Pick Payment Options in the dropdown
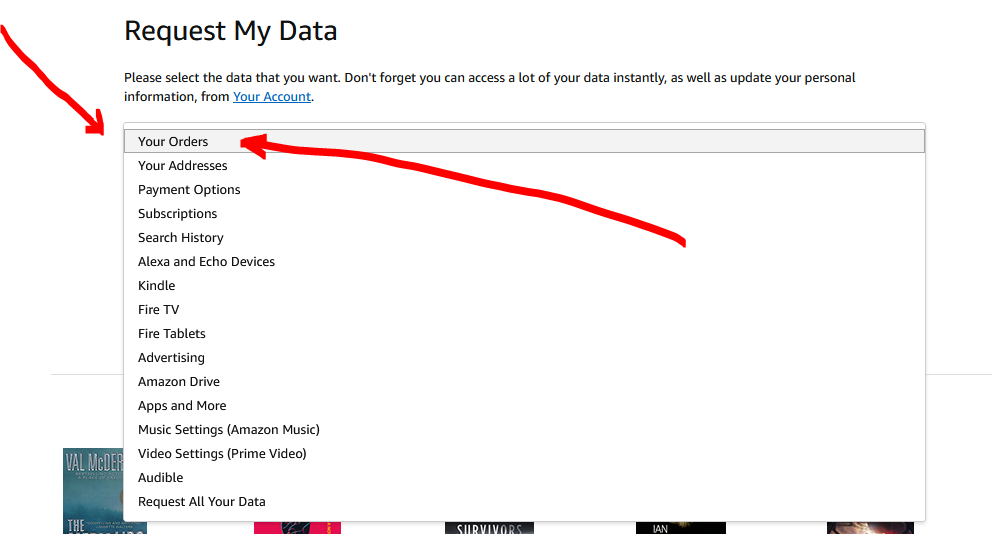 [x=189, y=190]
